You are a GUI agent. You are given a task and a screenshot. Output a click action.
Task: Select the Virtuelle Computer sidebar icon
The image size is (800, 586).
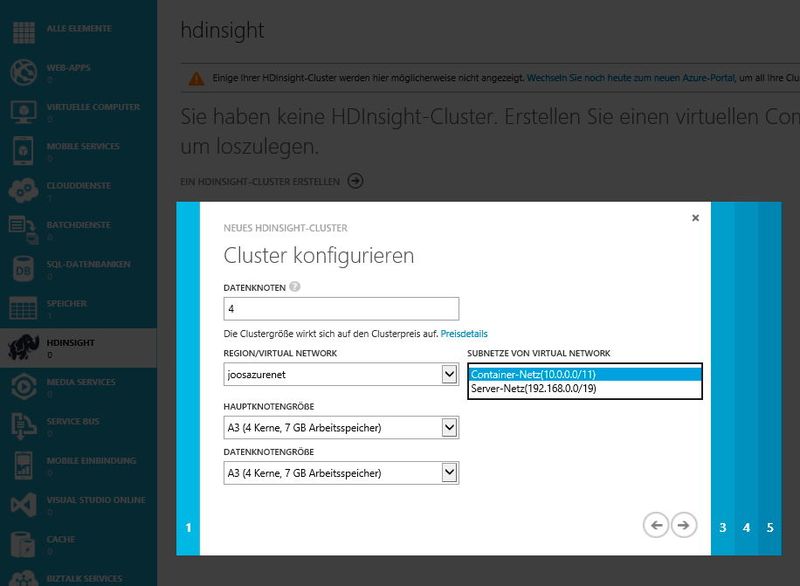pos(22,110)
